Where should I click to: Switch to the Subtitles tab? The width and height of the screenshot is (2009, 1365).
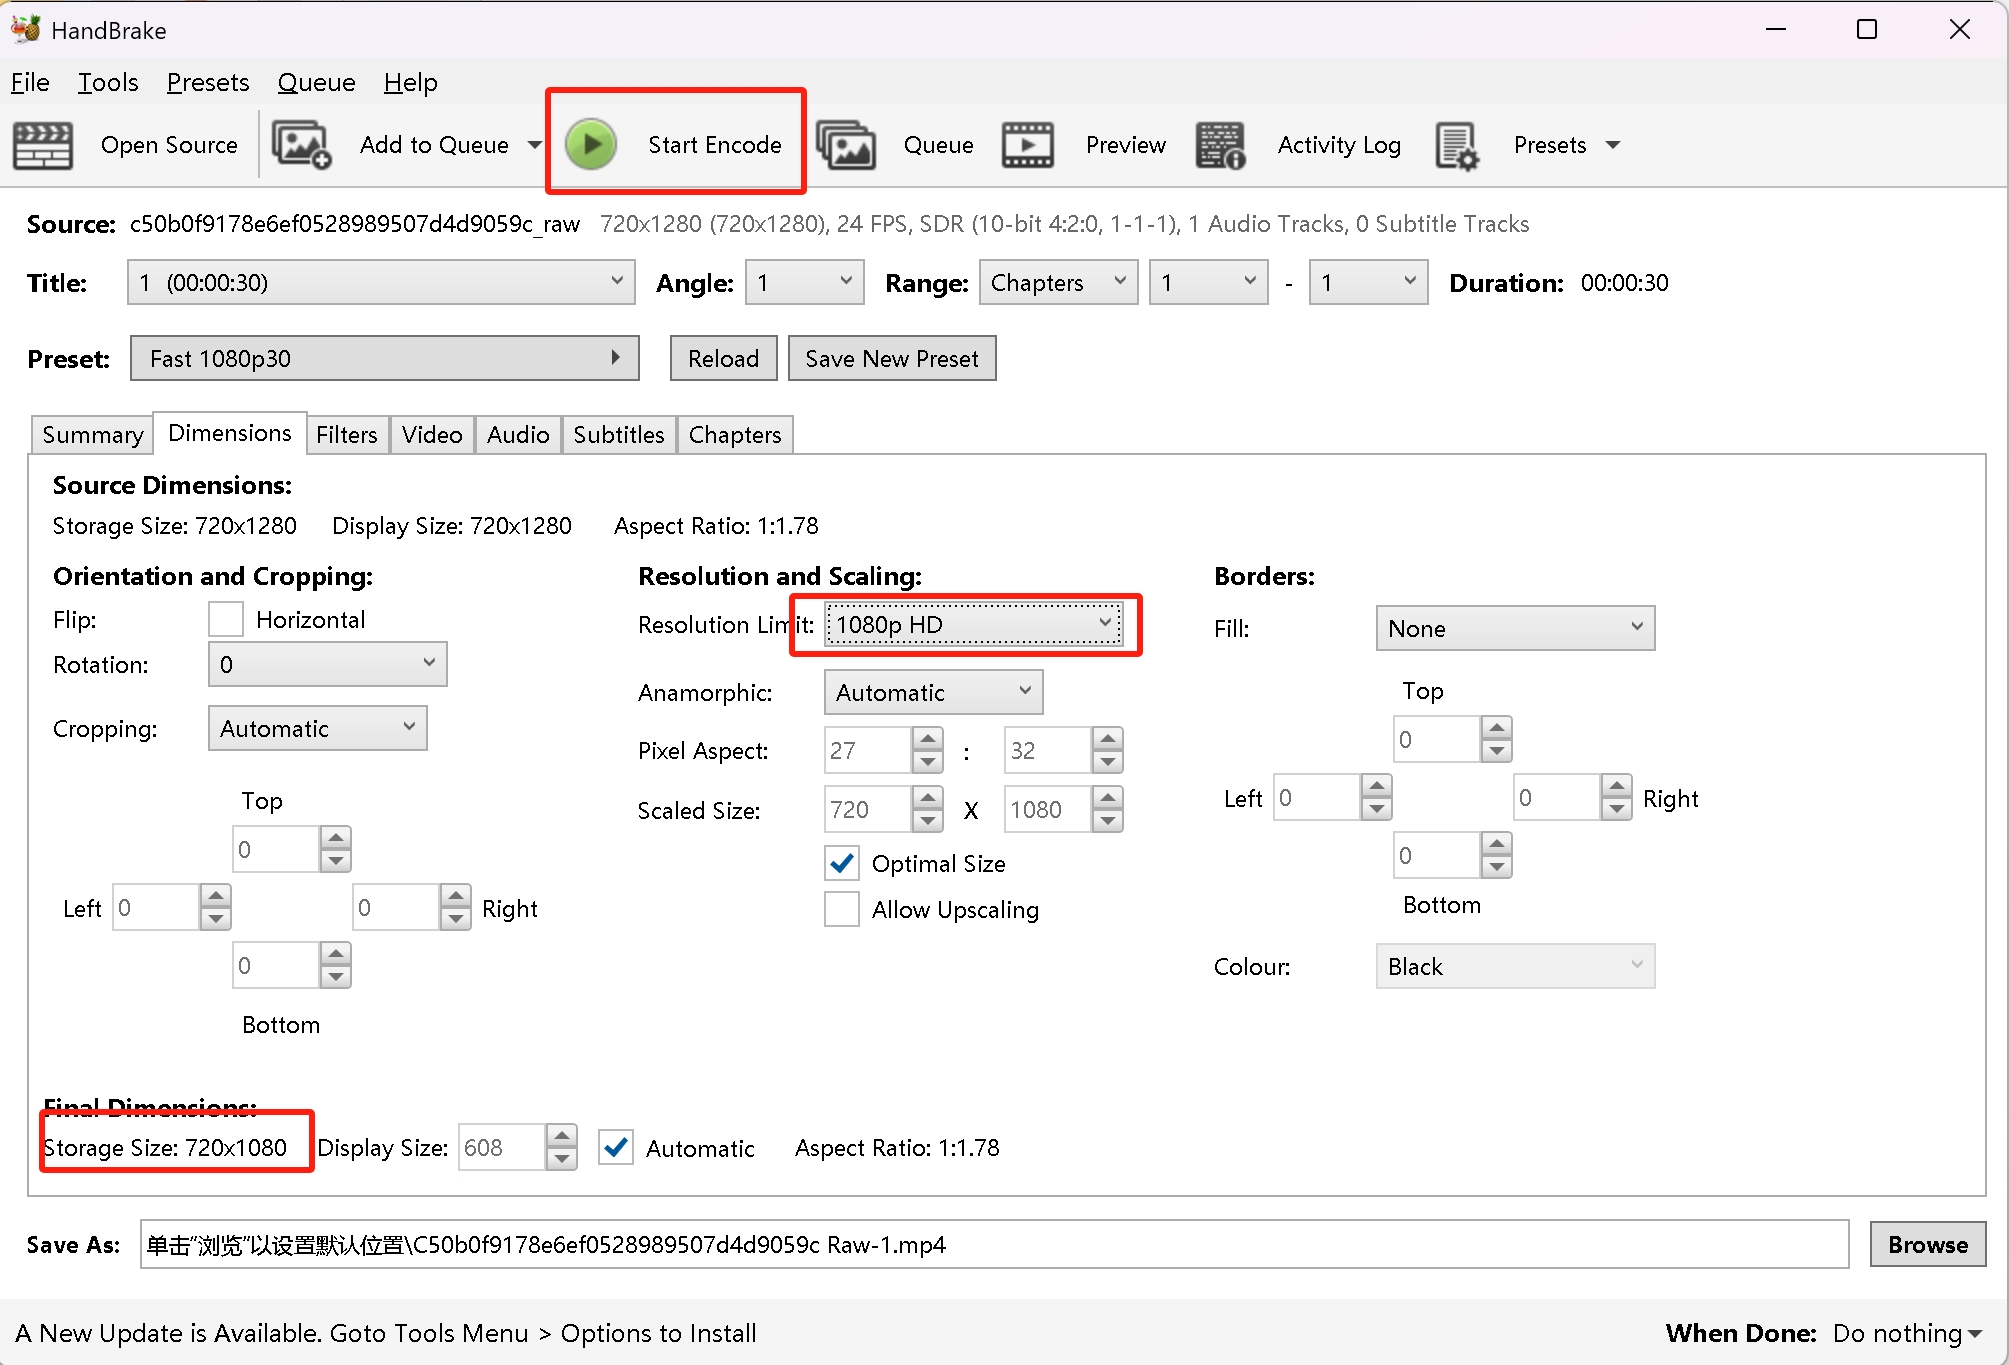click(x=618, y=435)
